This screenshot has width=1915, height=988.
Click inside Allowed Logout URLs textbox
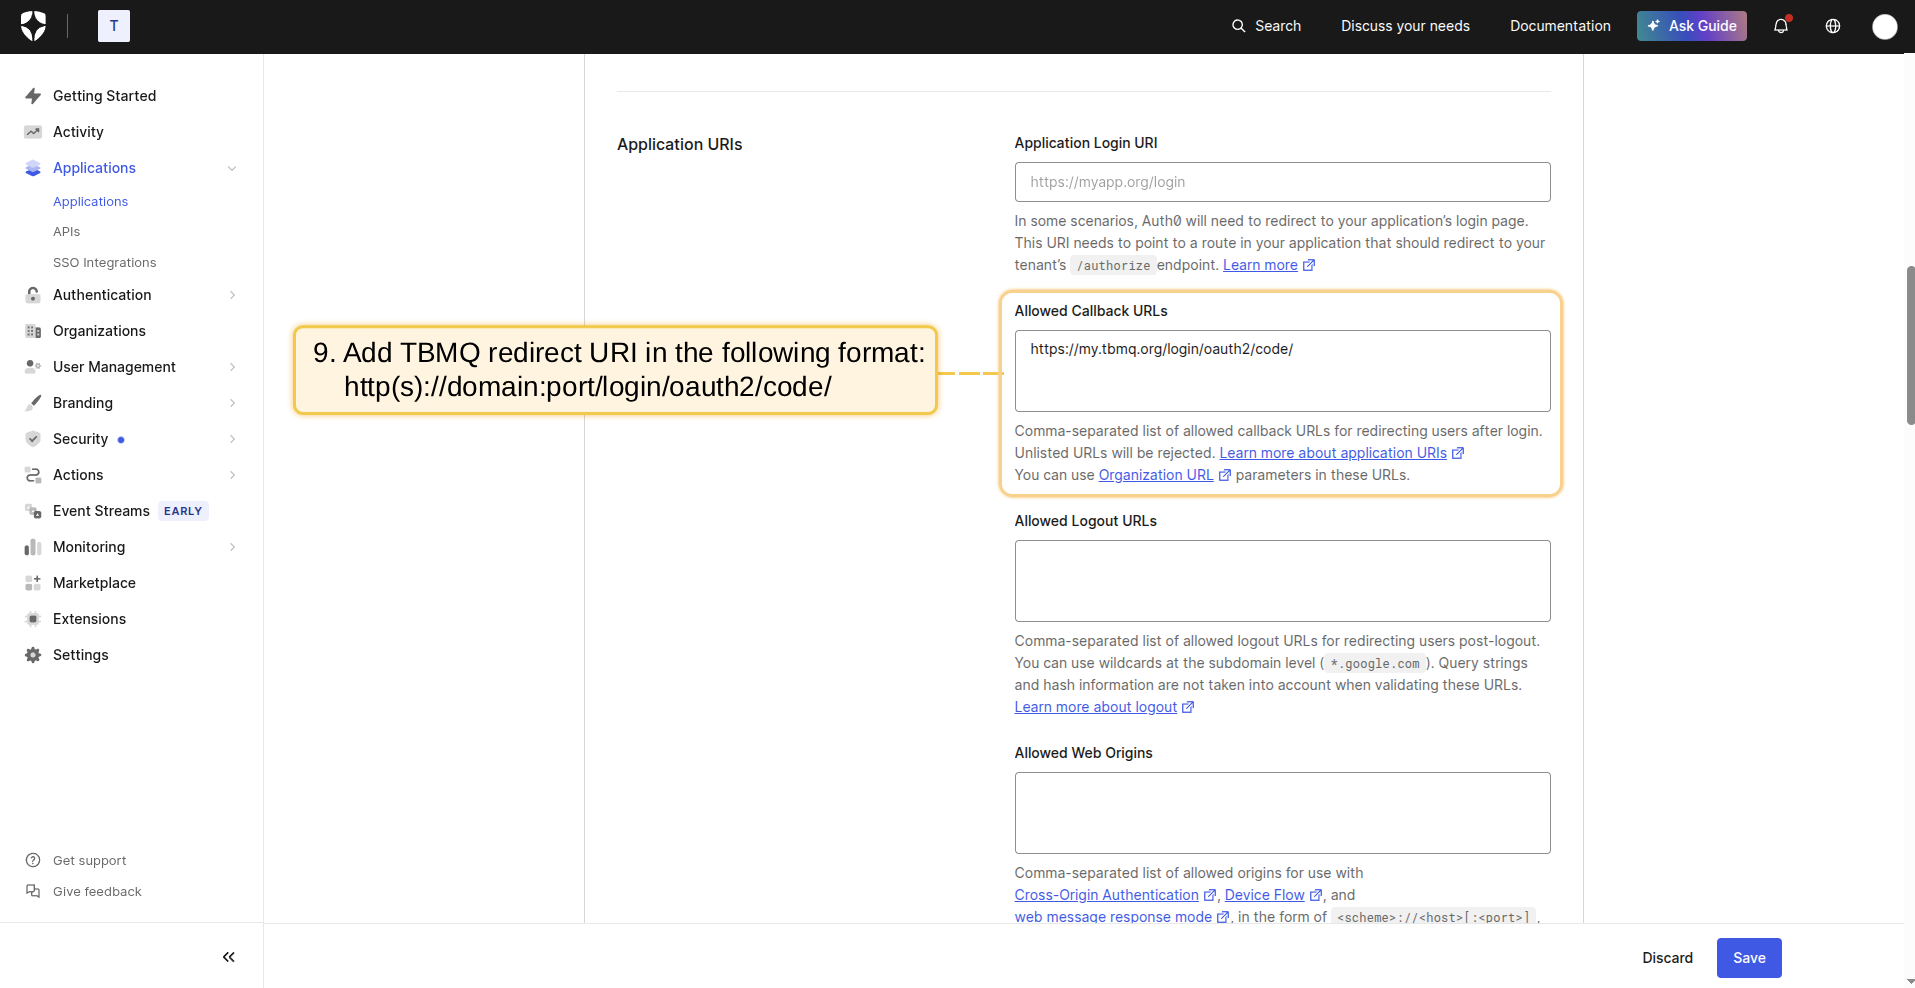[1282, 581]
